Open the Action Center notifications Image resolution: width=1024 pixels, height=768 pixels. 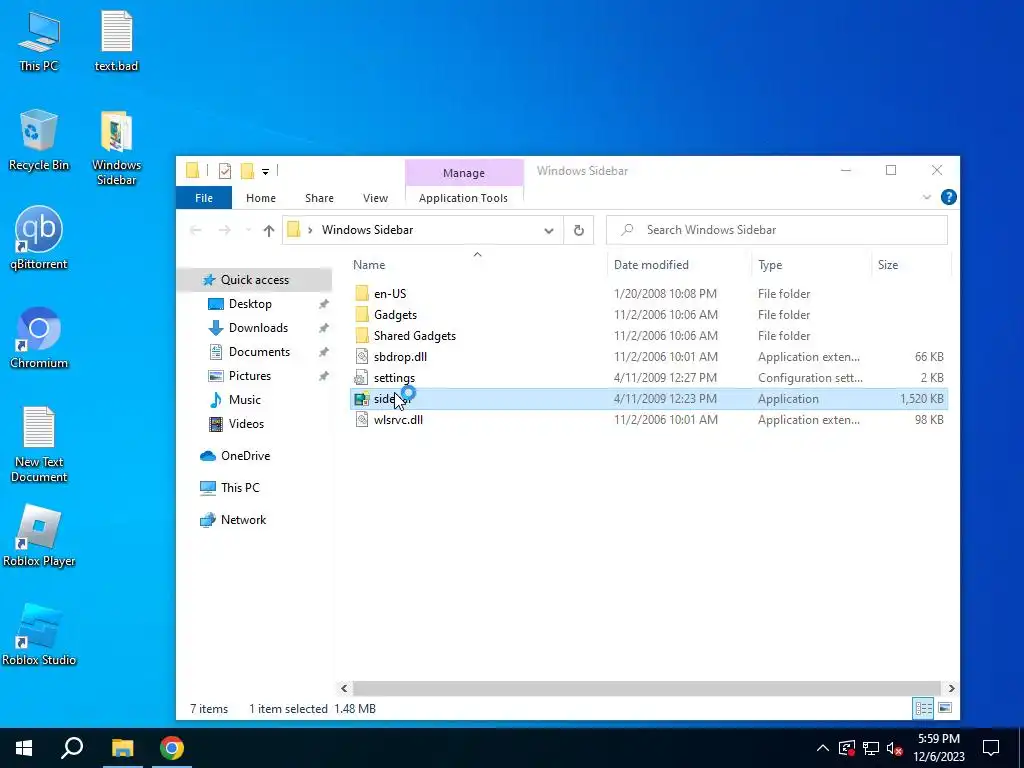pos(991,748)
